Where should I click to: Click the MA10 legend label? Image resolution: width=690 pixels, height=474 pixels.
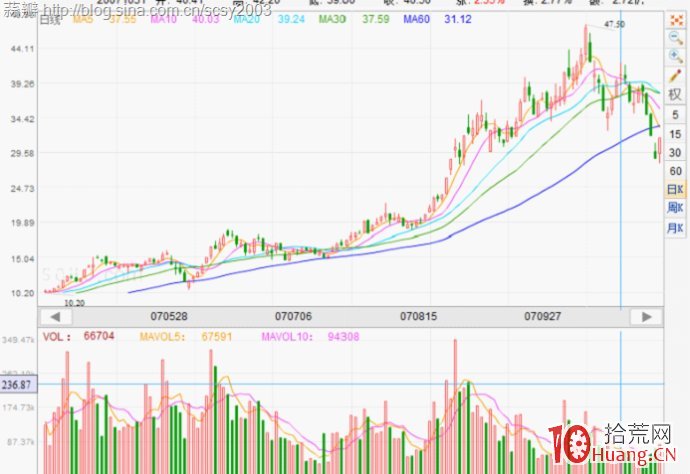[163, 19]
